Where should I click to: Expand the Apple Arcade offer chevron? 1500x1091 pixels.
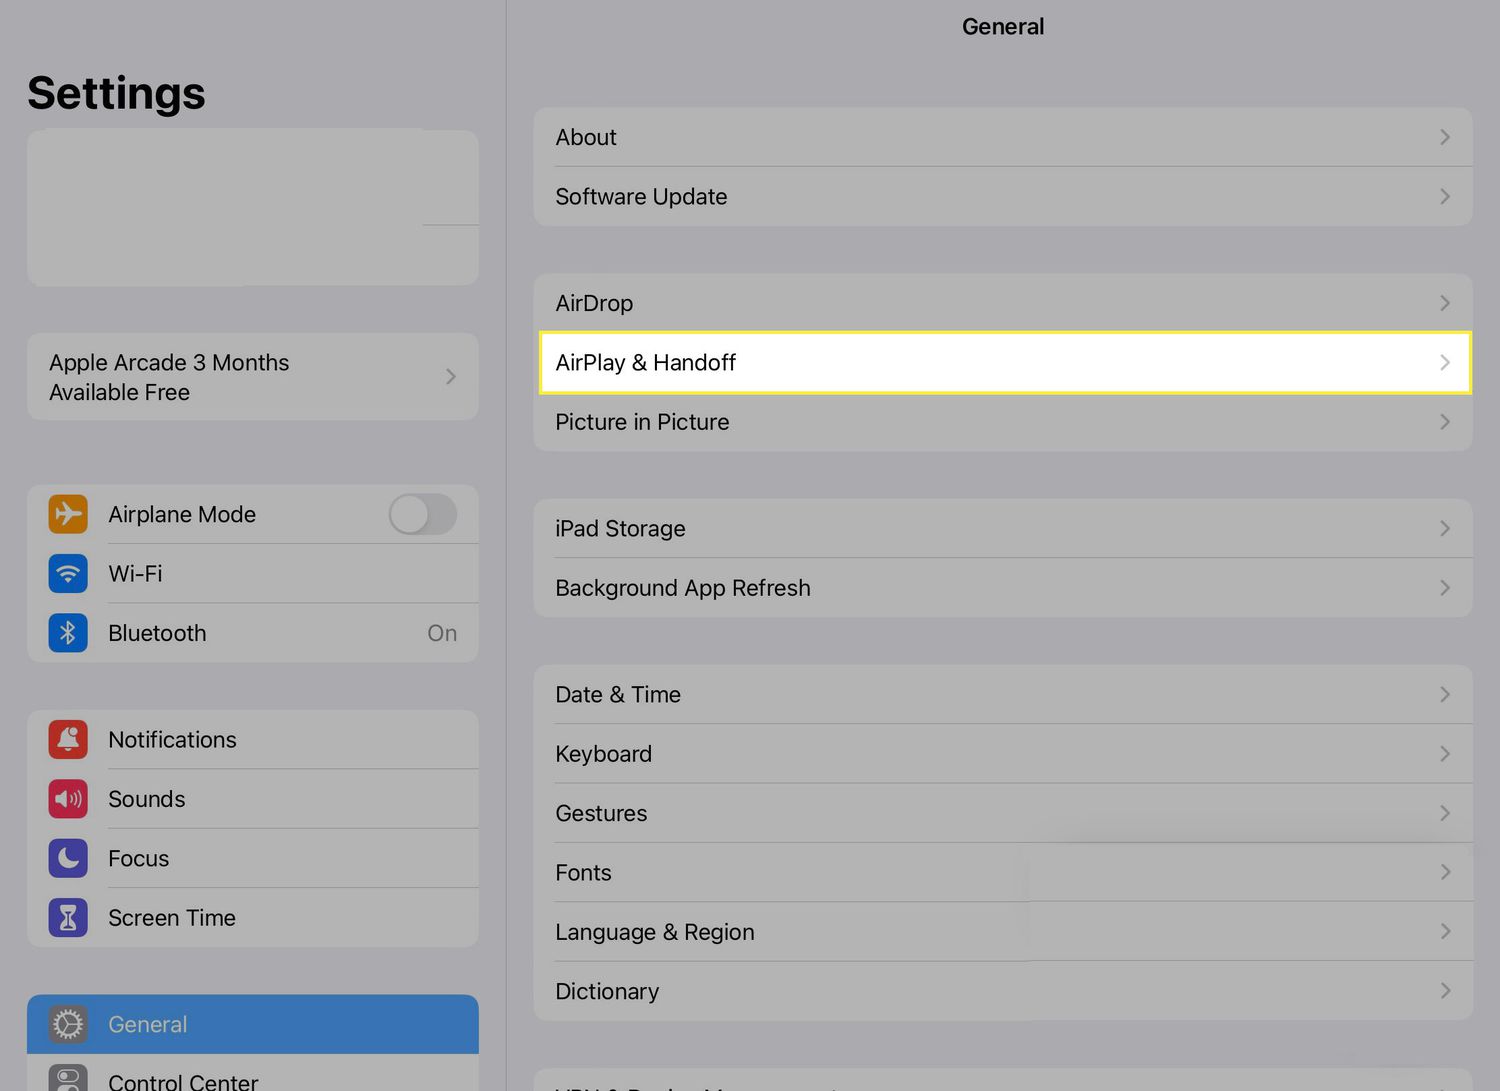pyautogui.click(x=450, y=377)
